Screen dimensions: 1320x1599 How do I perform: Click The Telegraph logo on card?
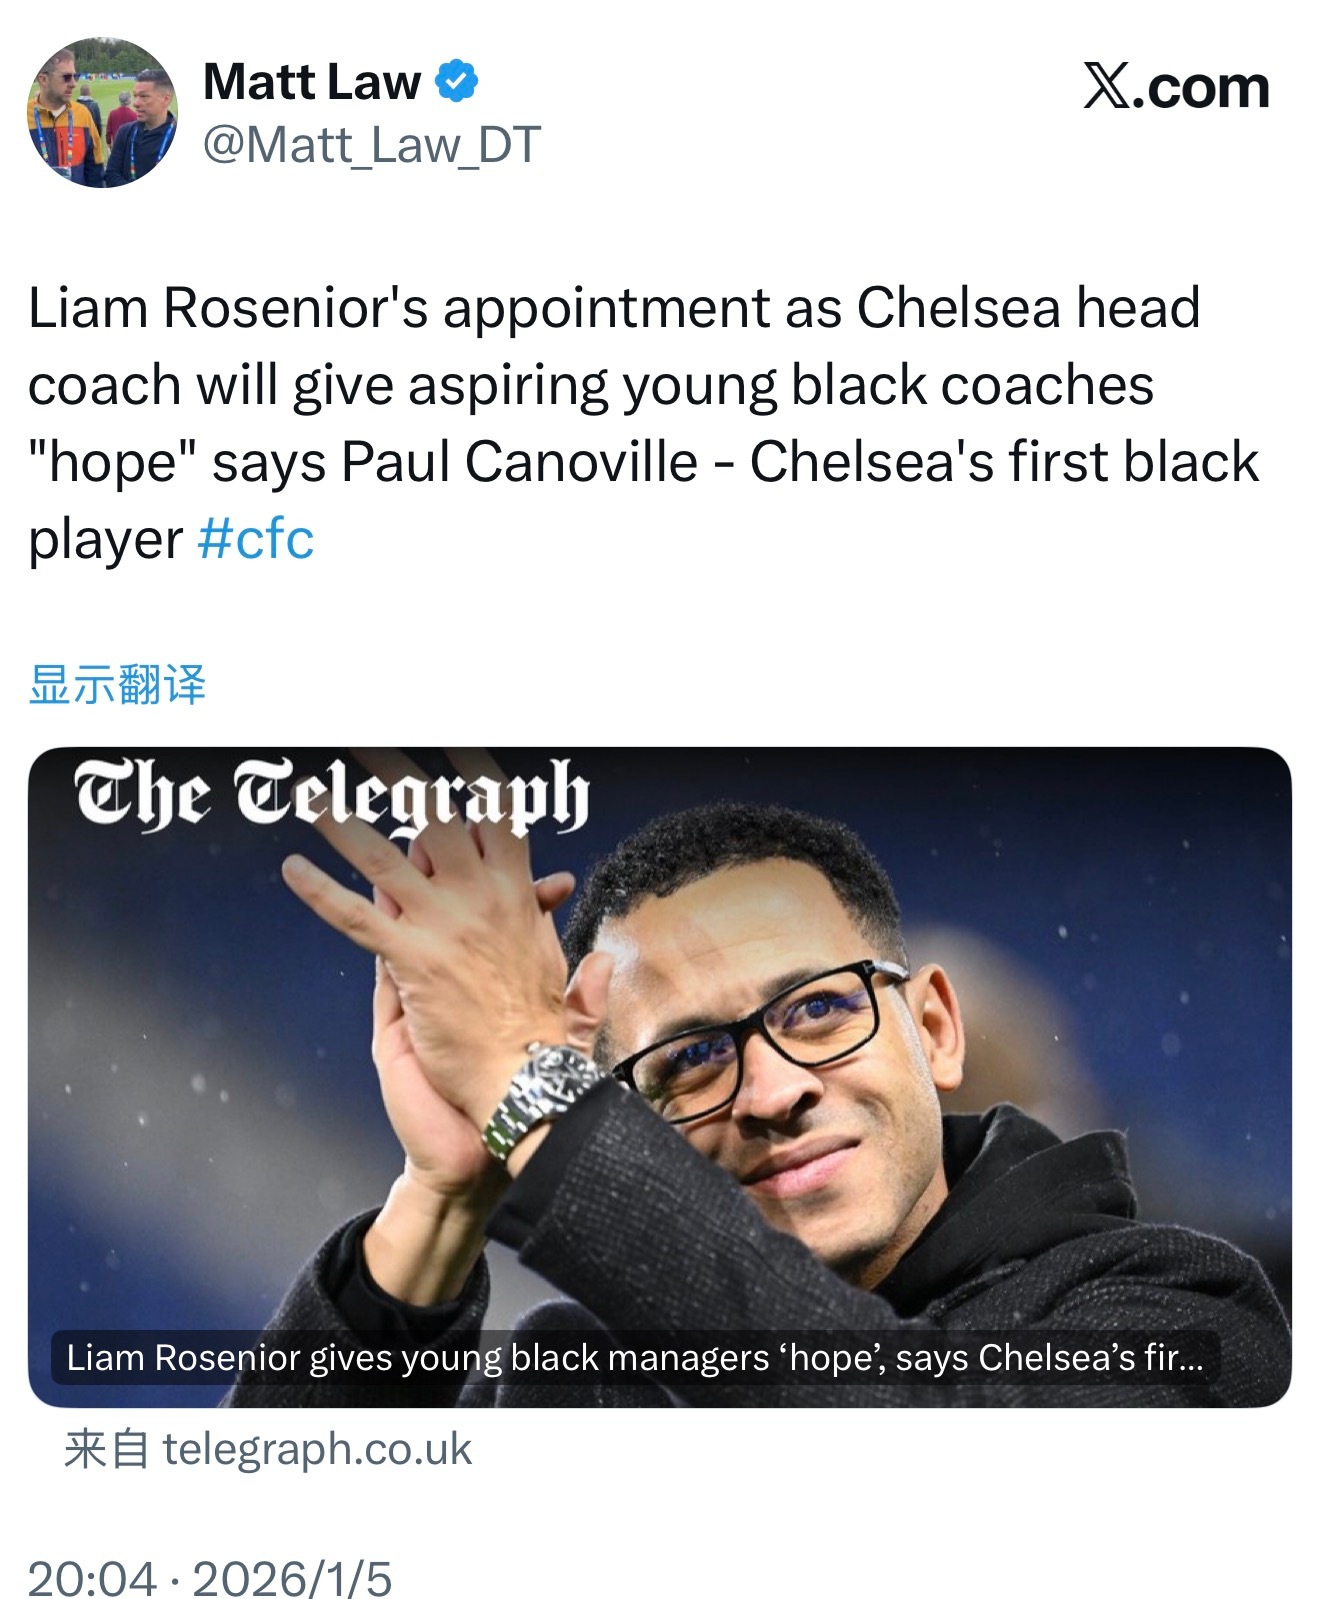click(331, 795)
